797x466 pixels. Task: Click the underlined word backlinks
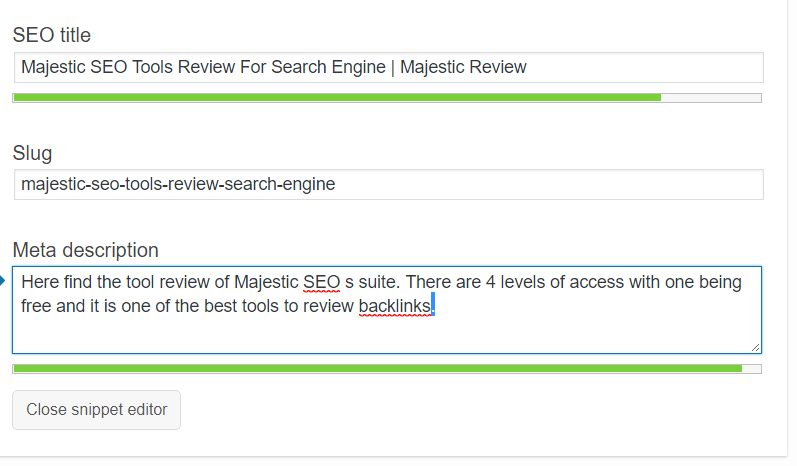coord(395,306)
